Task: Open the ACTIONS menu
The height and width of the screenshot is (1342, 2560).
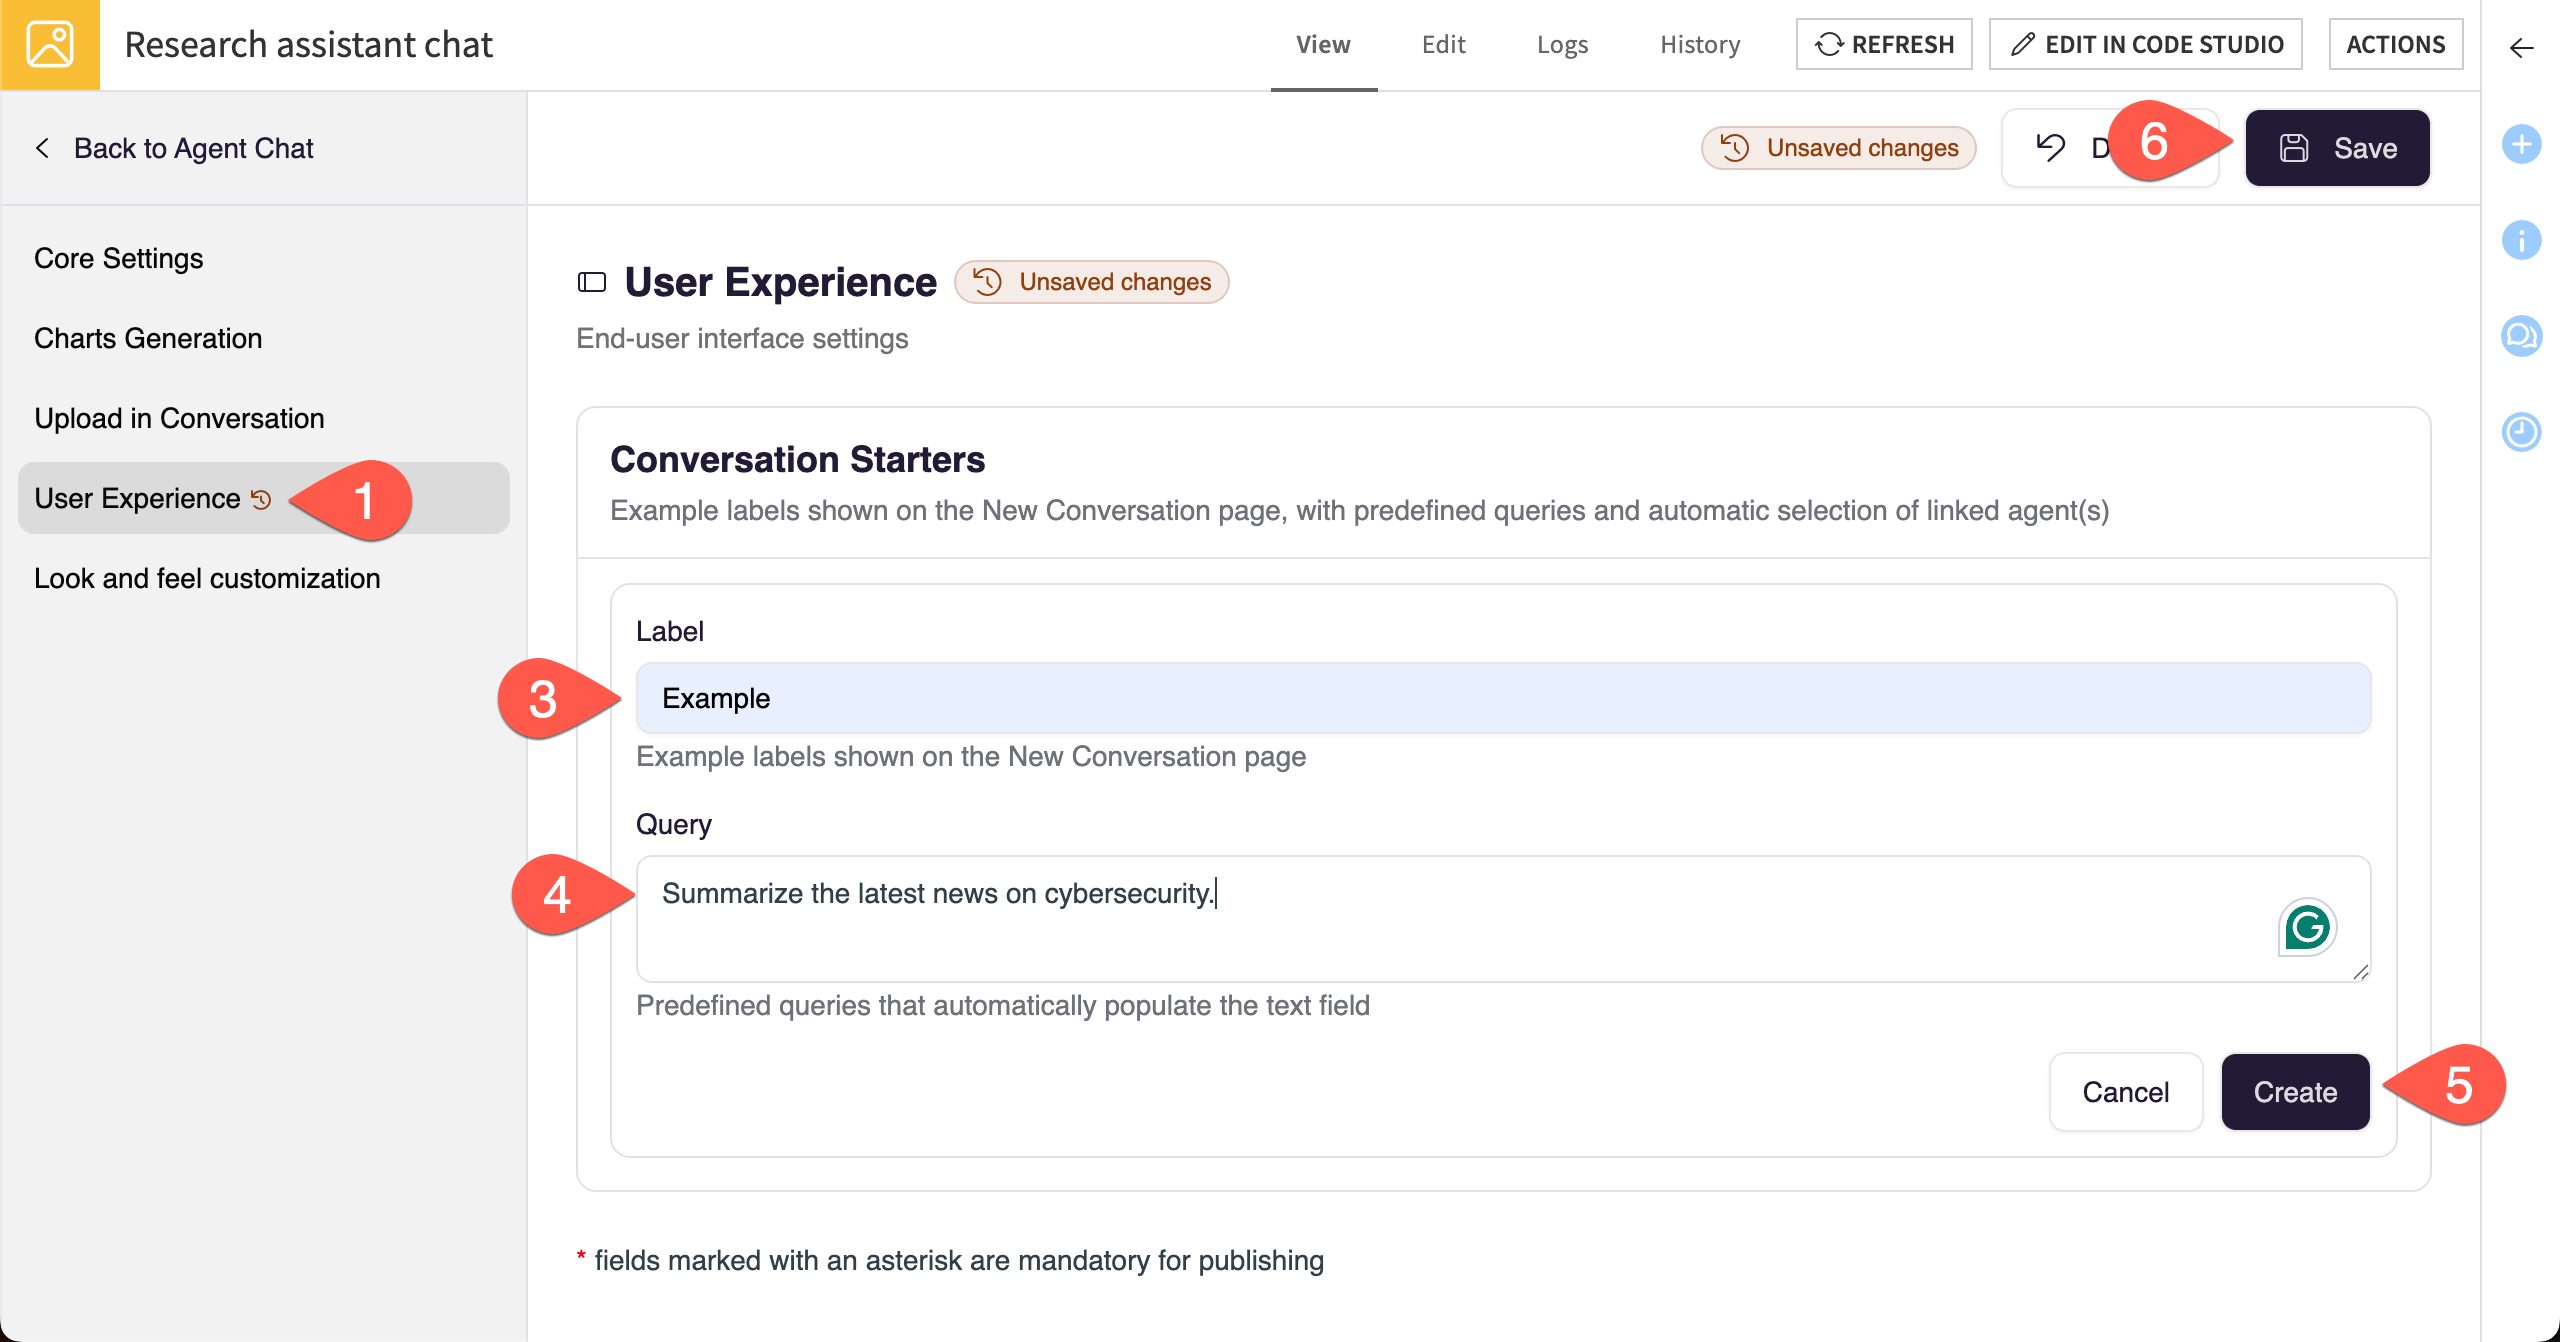Action: pos(2396,45)
